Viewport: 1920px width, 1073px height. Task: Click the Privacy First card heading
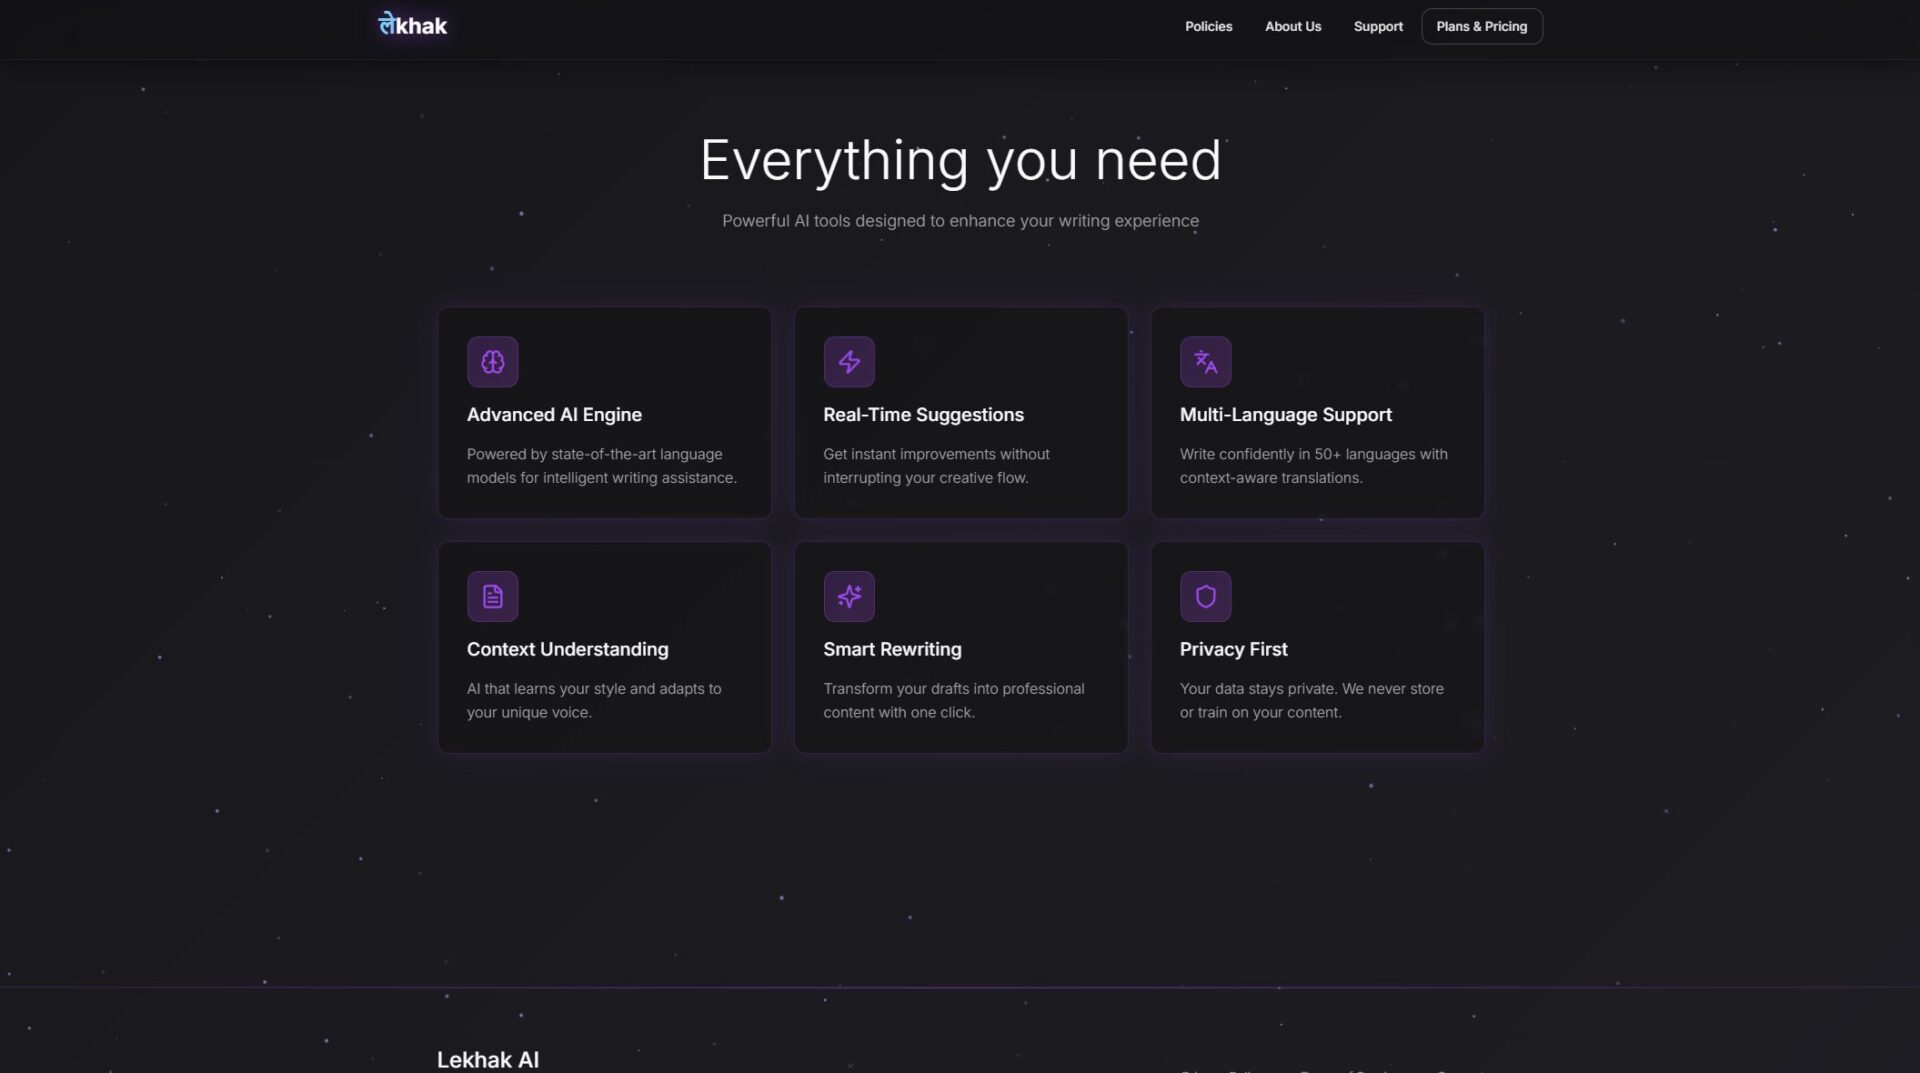(1233, 650)
